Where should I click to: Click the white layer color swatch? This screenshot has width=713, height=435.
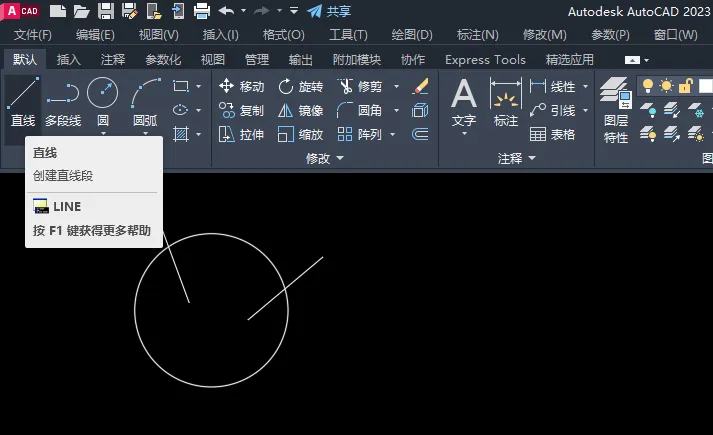click(x=706, y=85)
